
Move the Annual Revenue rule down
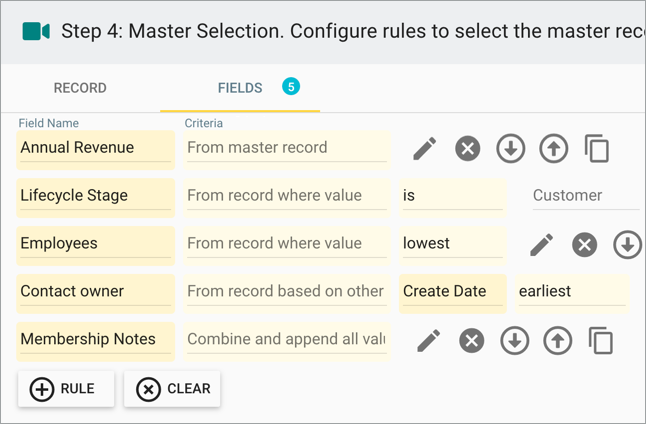510,148
